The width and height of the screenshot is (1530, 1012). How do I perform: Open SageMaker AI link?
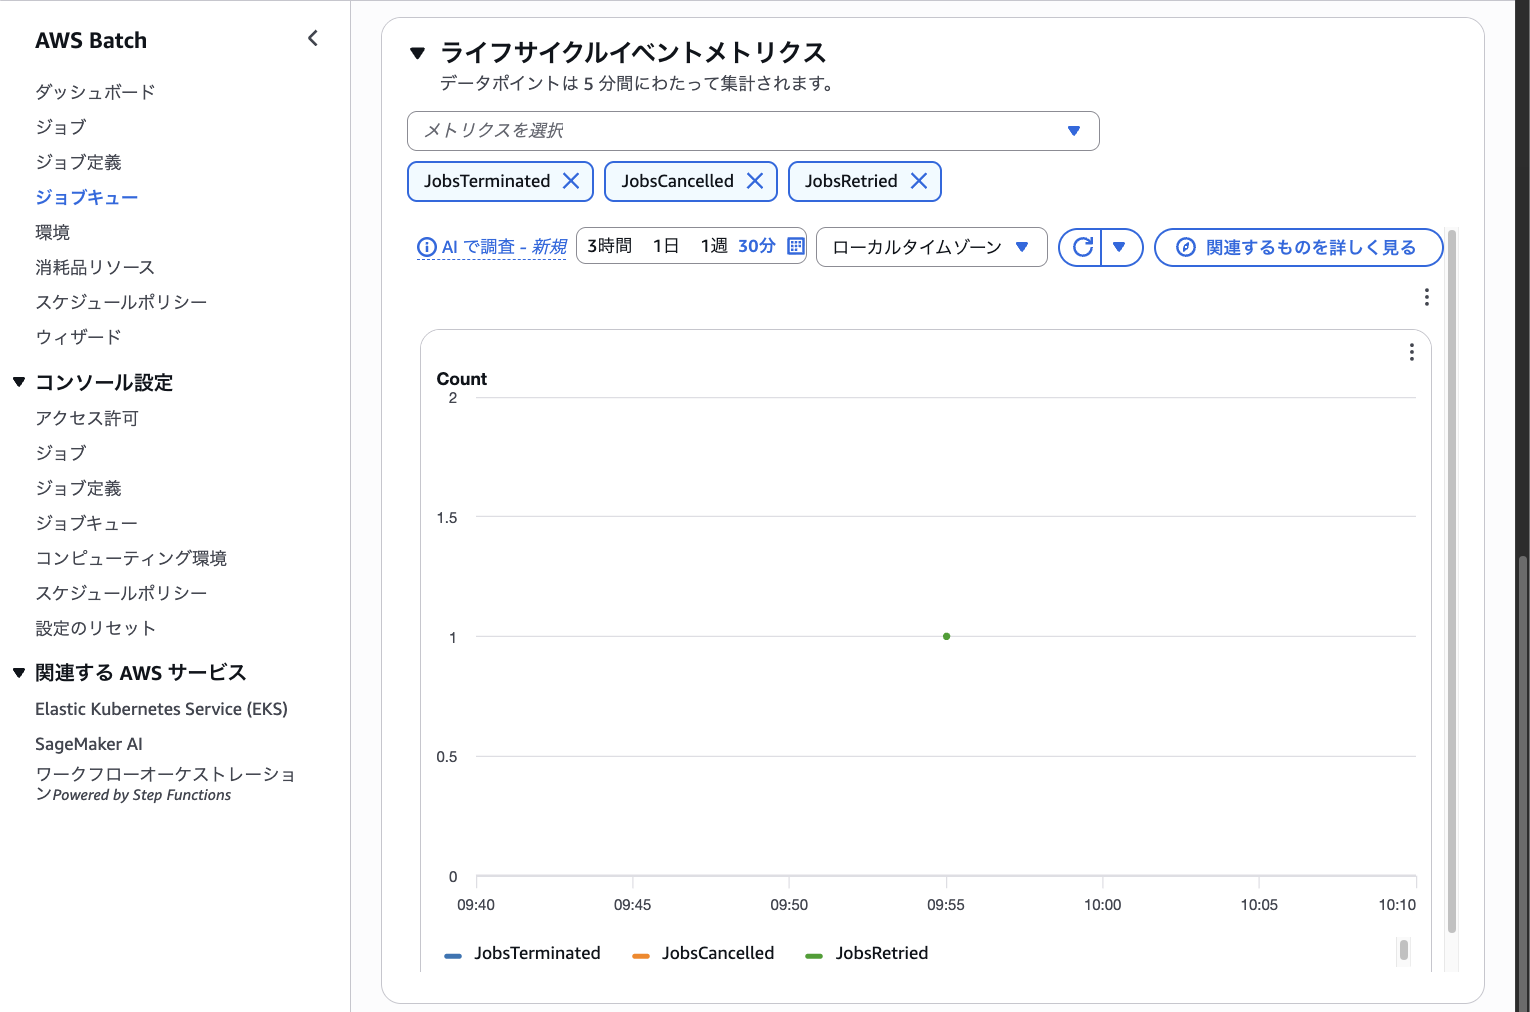pyautogui.click(x=89, y=744)
